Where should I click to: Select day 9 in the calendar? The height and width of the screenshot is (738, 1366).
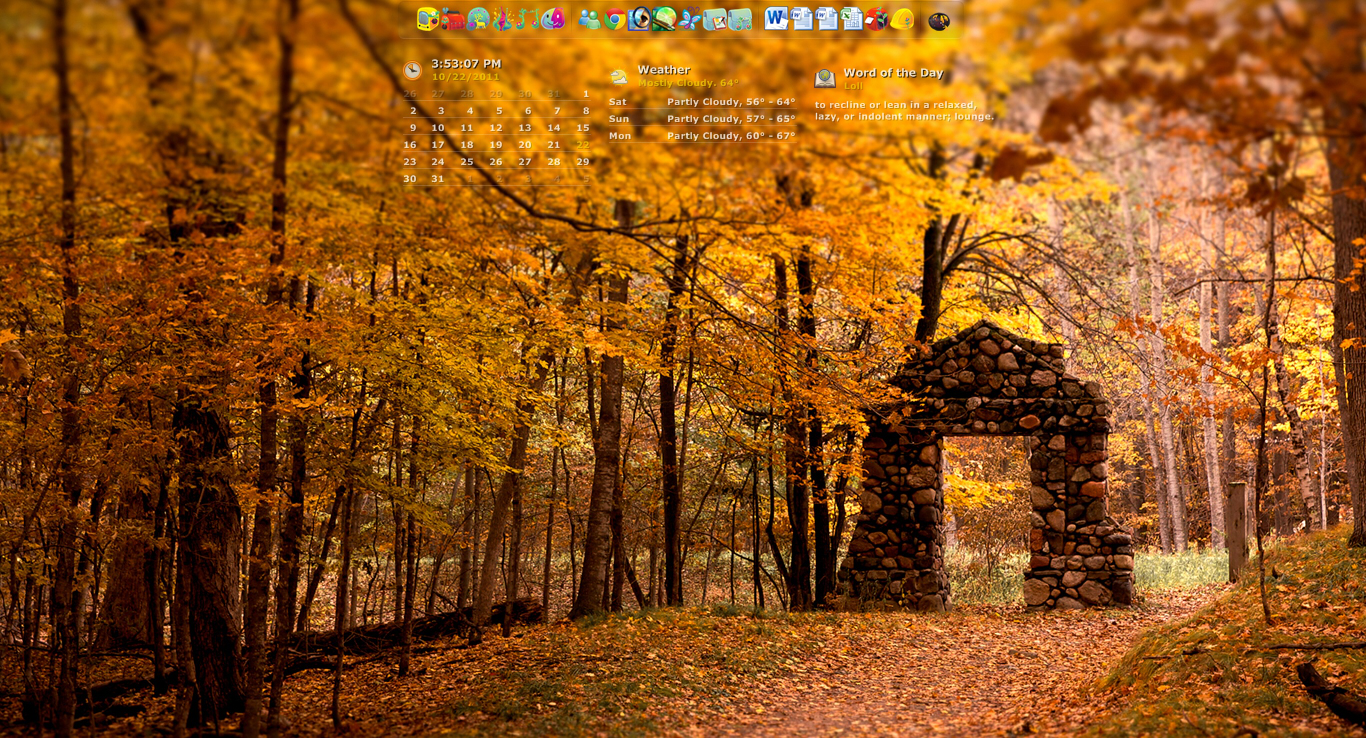pos(413,127)
